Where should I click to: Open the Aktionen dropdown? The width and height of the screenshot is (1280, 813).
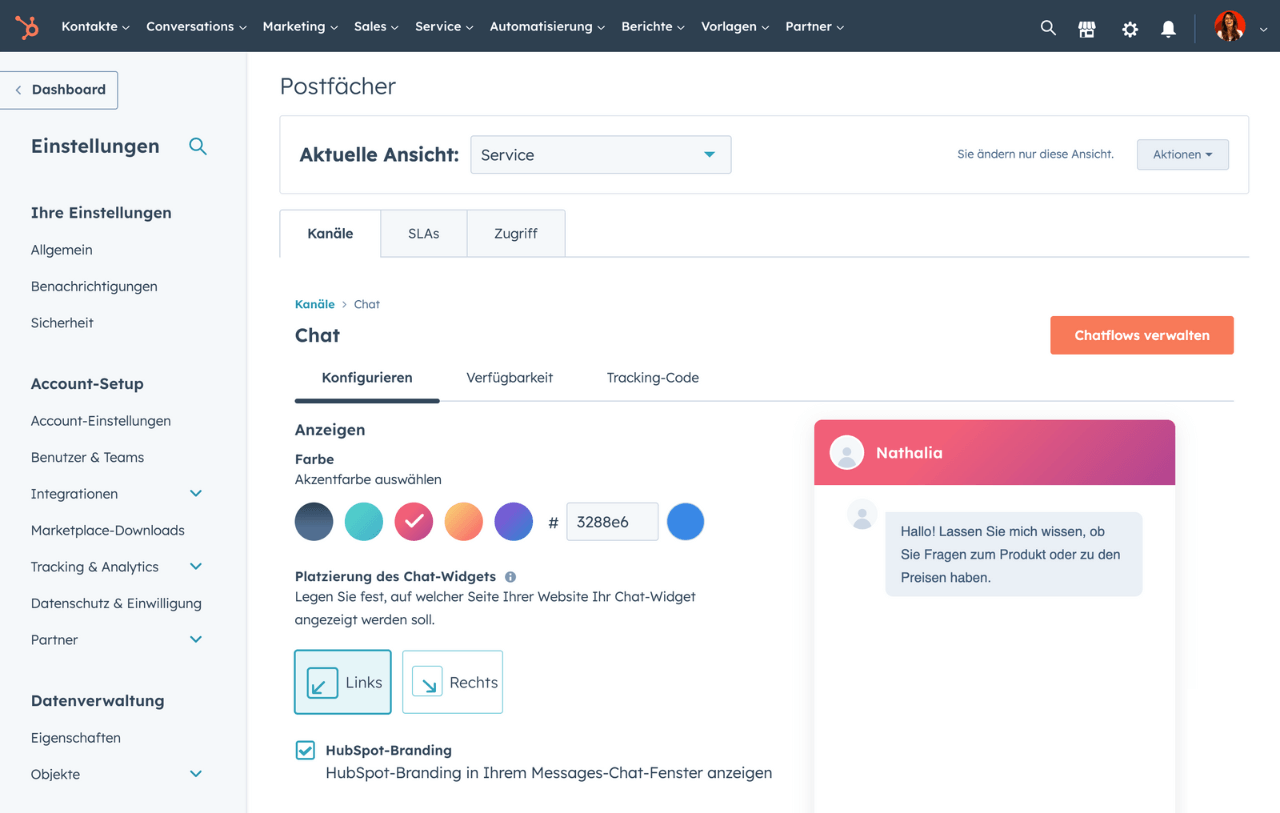click(x=1182, y=154)
